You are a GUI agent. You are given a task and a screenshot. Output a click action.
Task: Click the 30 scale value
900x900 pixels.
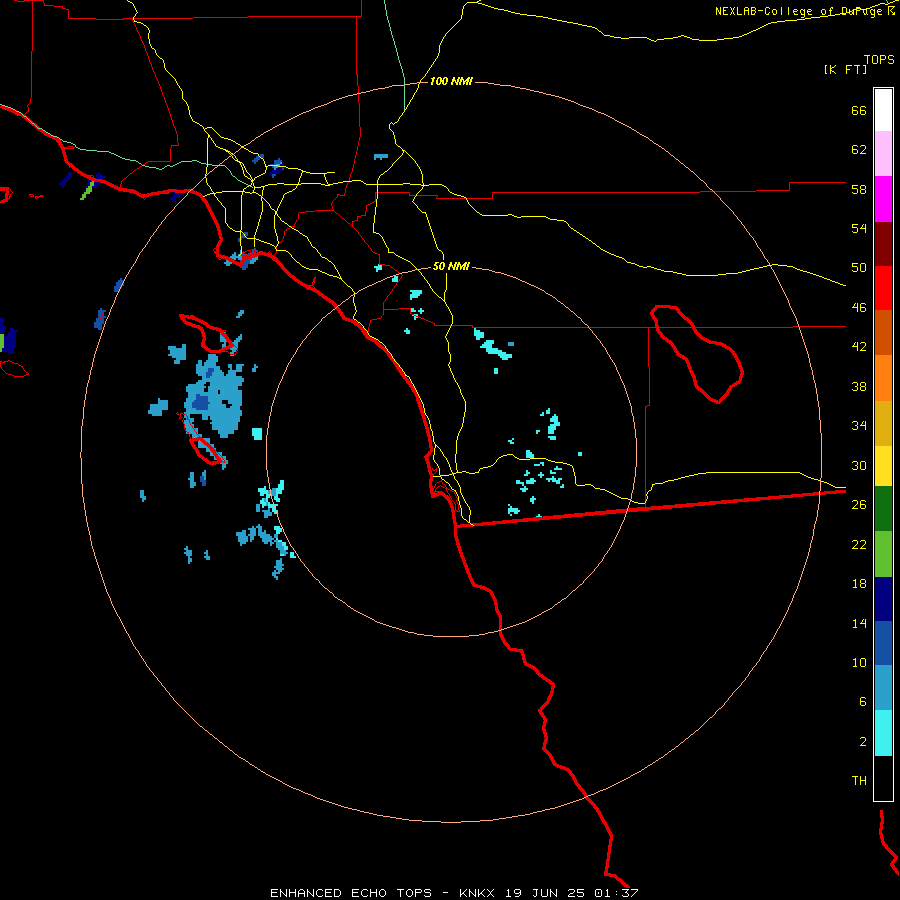pos(859,465)
